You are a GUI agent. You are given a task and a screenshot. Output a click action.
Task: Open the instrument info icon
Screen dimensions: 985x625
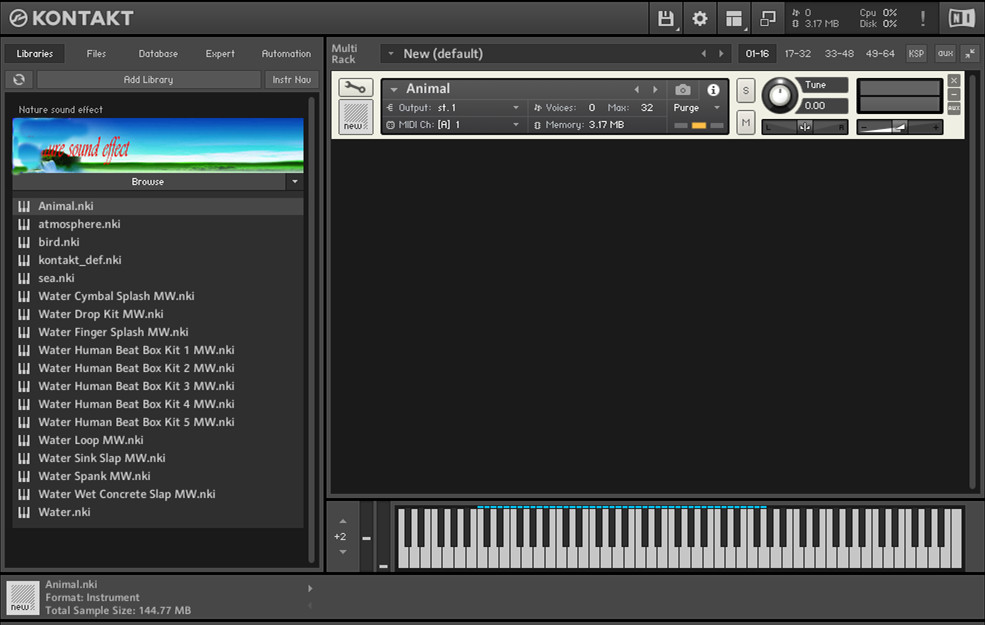pos(713,90)
